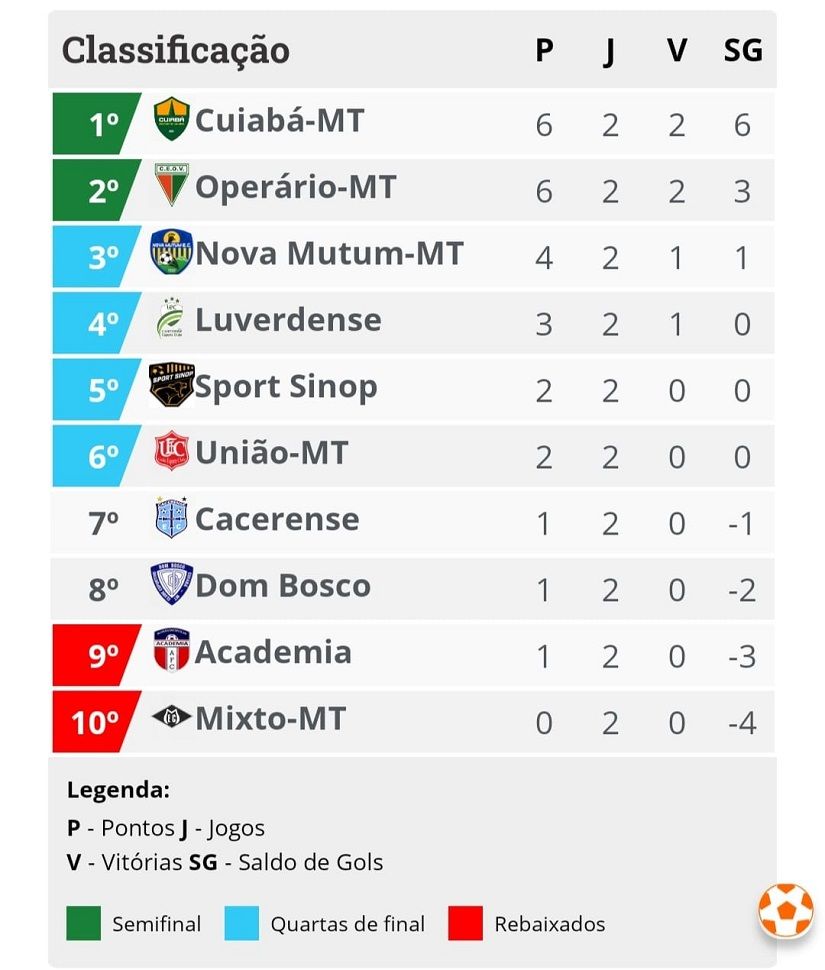The height and width of the screenshot is (970, 825).
Task: Click the Cacerense blue crest
Action: tap(171, 517)
